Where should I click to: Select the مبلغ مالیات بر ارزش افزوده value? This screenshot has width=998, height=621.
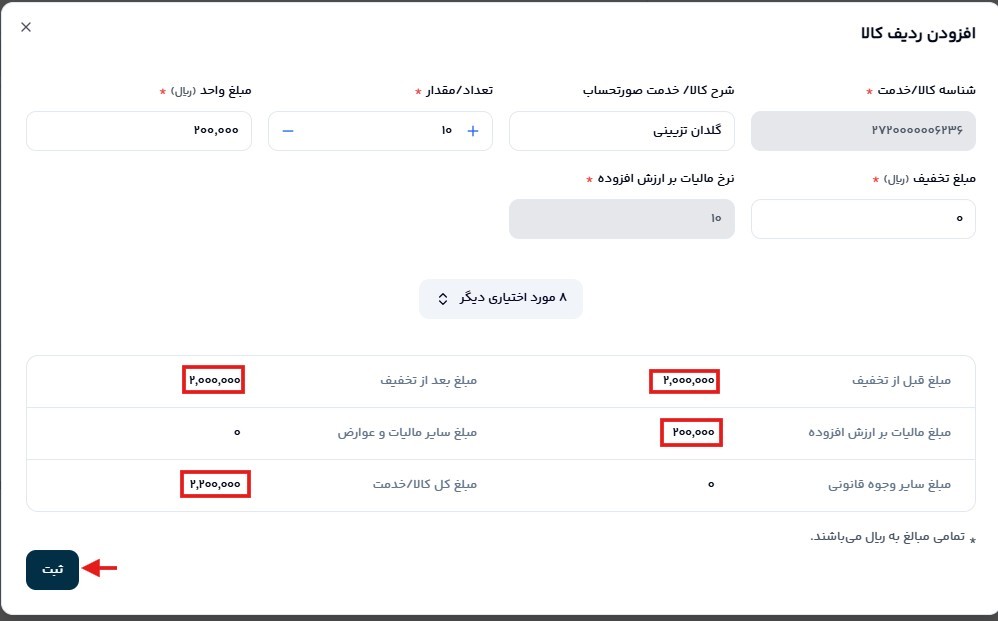tap(691, 433)
